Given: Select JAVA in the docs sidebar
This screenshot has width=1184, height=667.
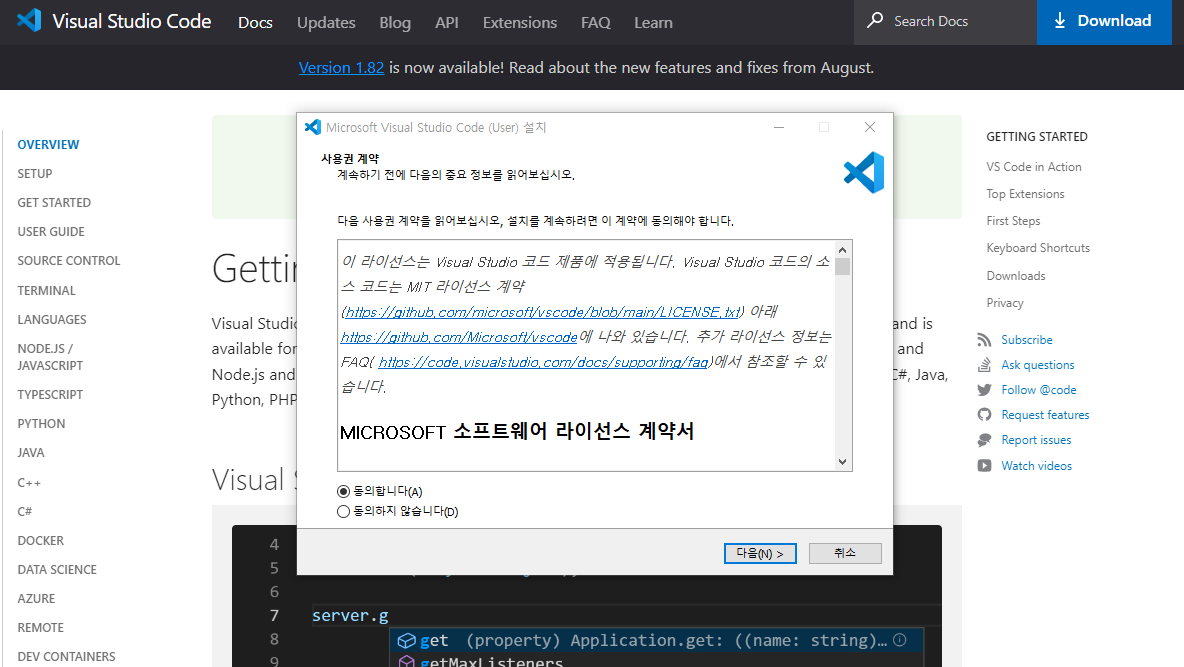Looking at the screenshot, I should point(31,452).
